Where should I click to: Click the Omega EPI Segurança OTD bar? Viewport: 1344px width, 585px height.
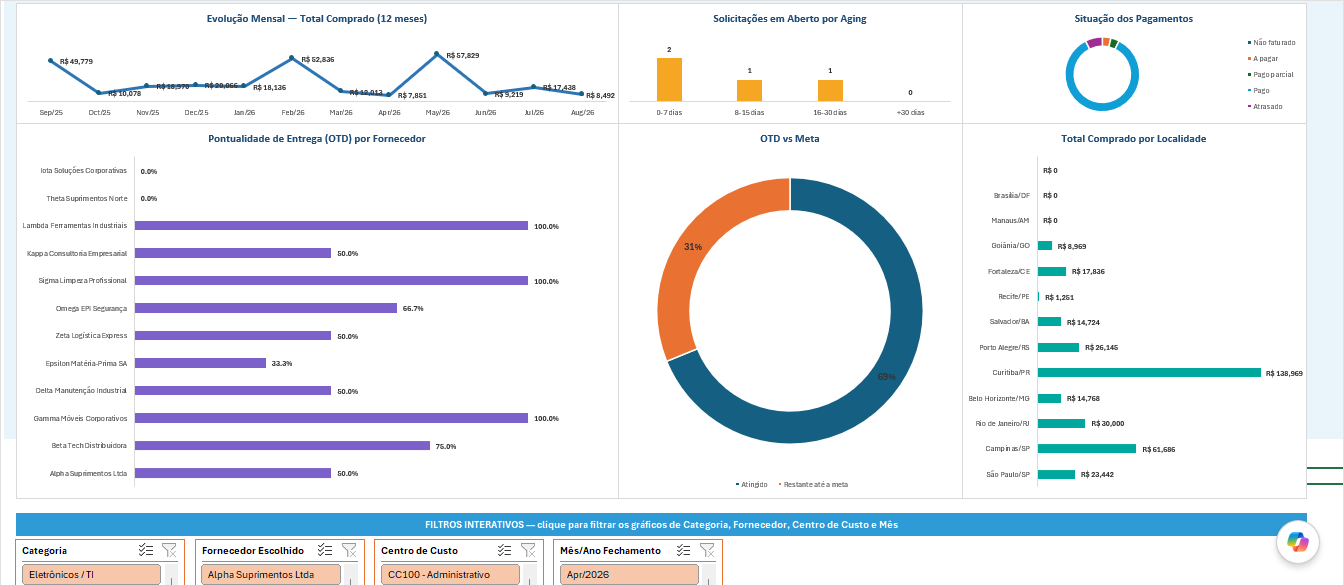tap(266, 308)
